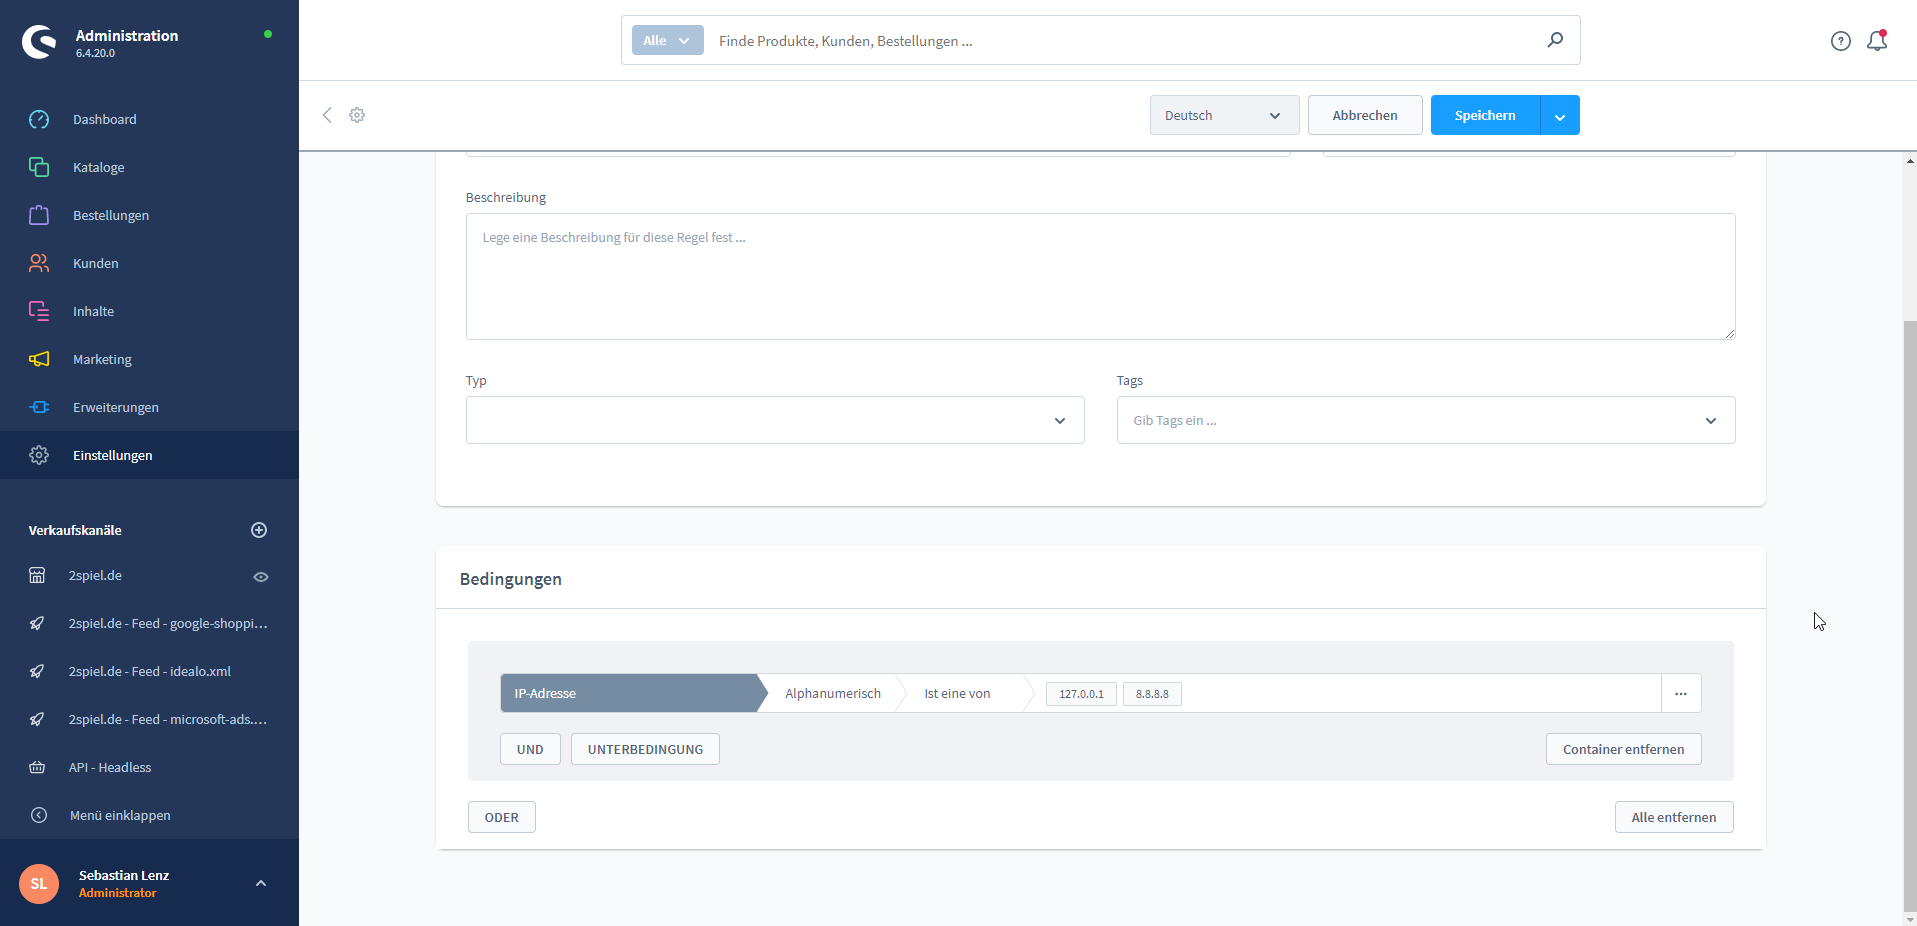Click the API - Headless basket icon
1917x926 pixels.
37,767
